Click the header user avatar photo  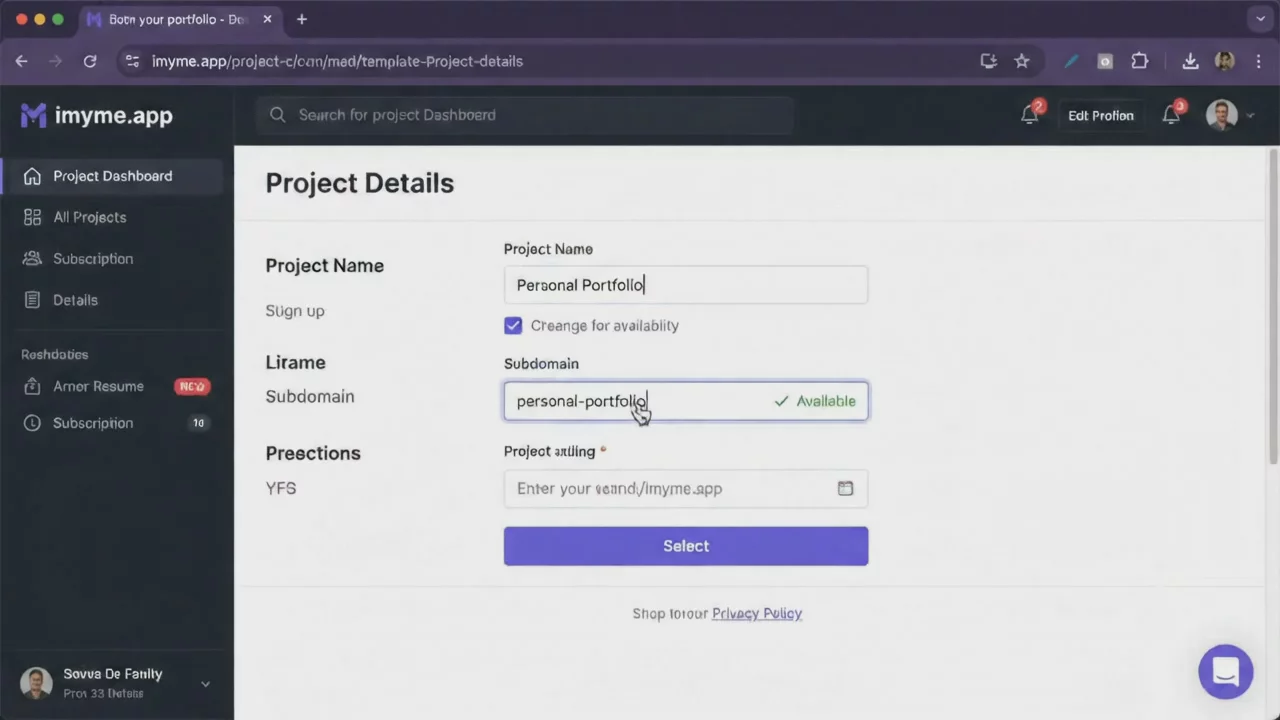pyautogui.click(x=1222, y=115)
